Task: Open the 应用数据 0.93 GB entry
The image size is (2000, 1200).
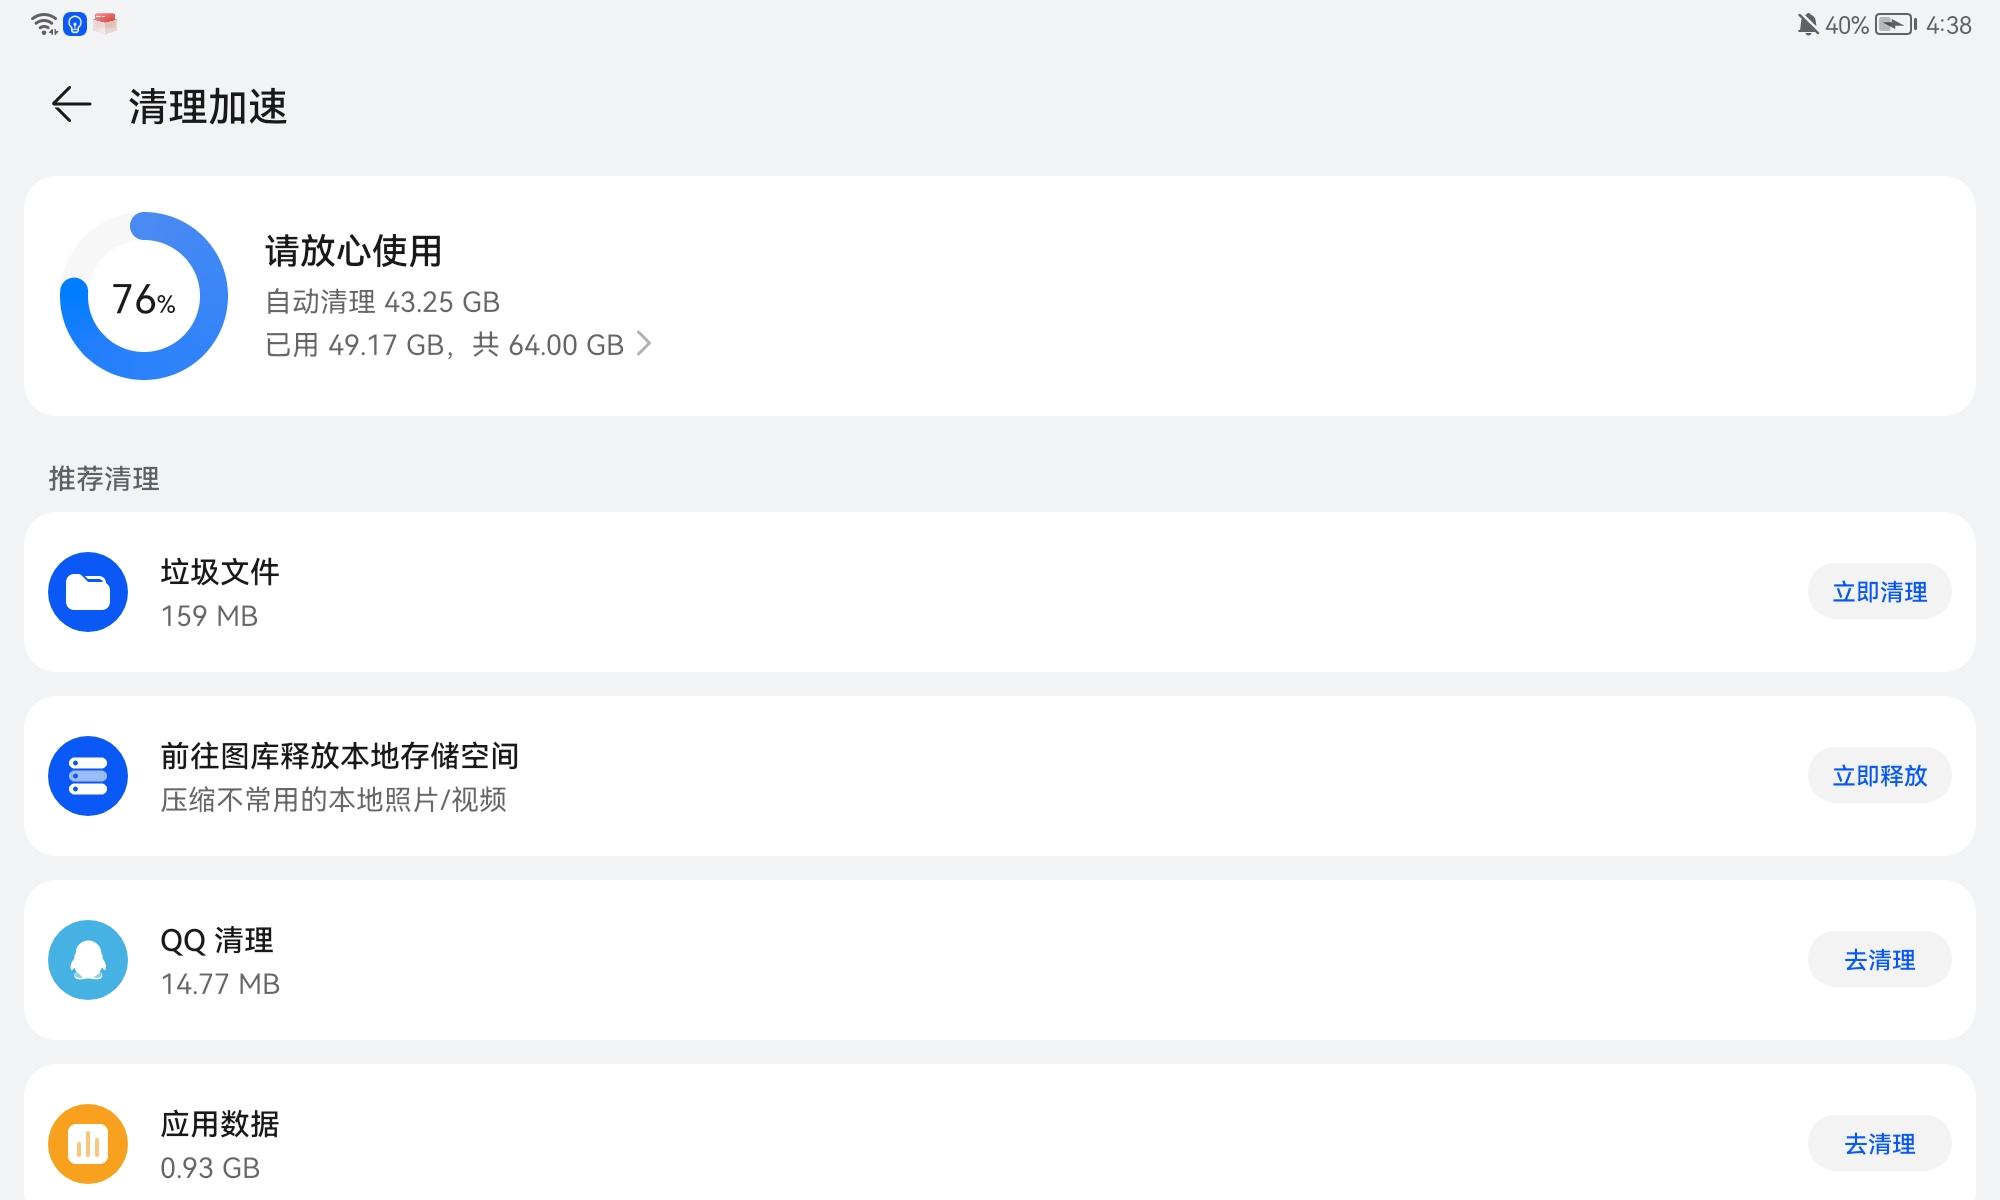Action: point(220,1144)
